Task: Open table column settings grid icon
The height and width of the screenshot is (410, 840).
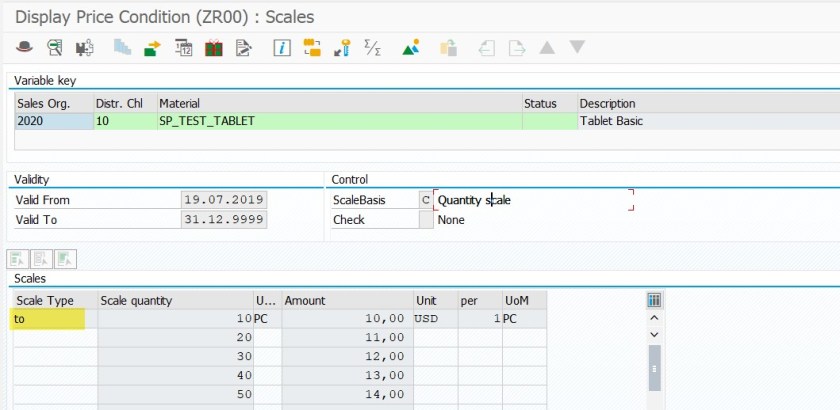Action: [655, 300]
